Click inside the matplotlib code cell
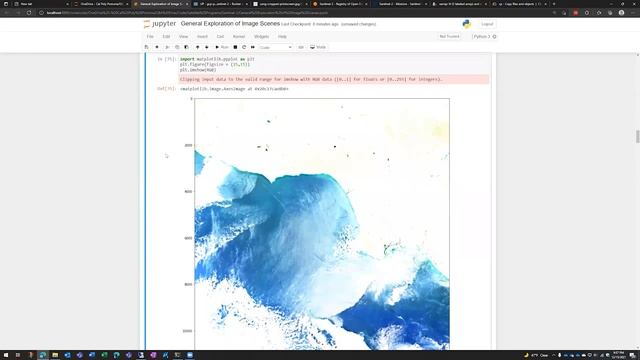This screenshot has height=360, width=640. point(334,64)
